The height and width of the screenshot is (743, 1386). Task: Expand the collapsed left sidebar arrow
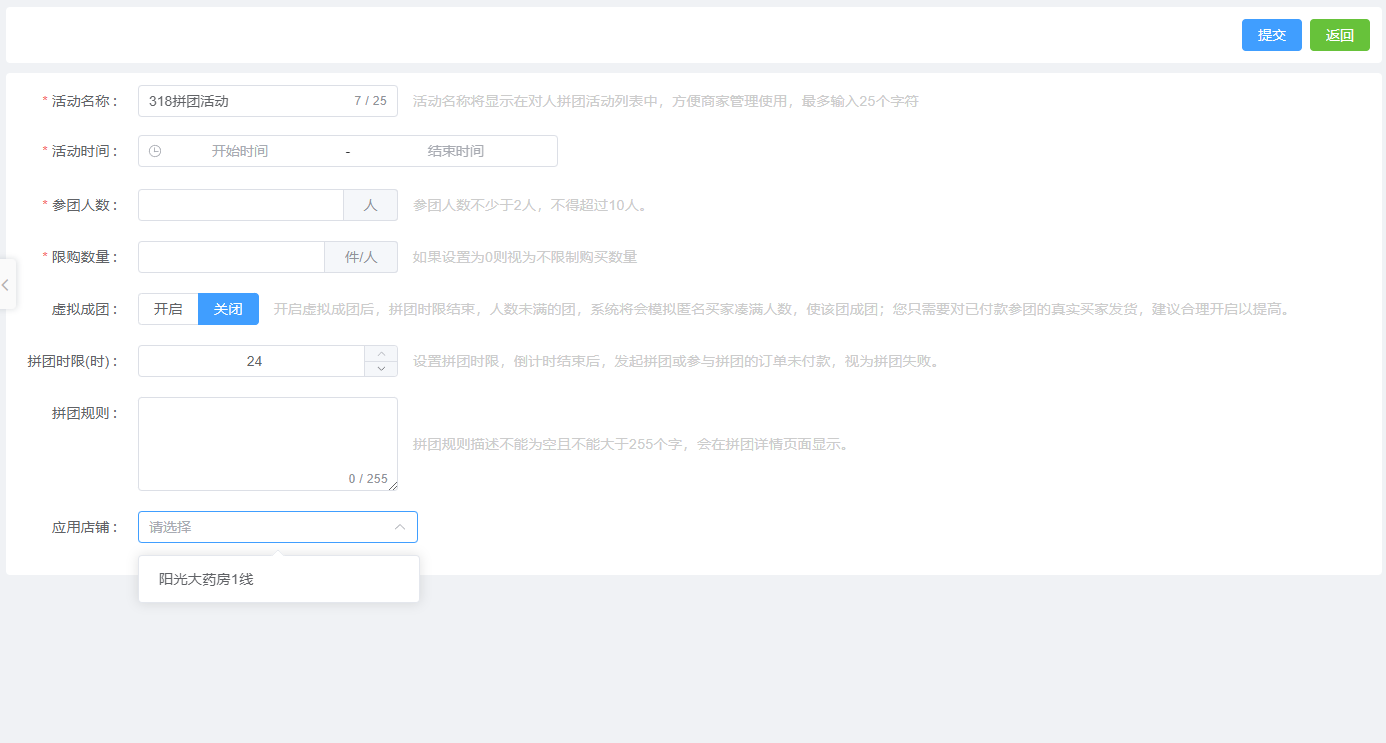(x=6, y=284)
